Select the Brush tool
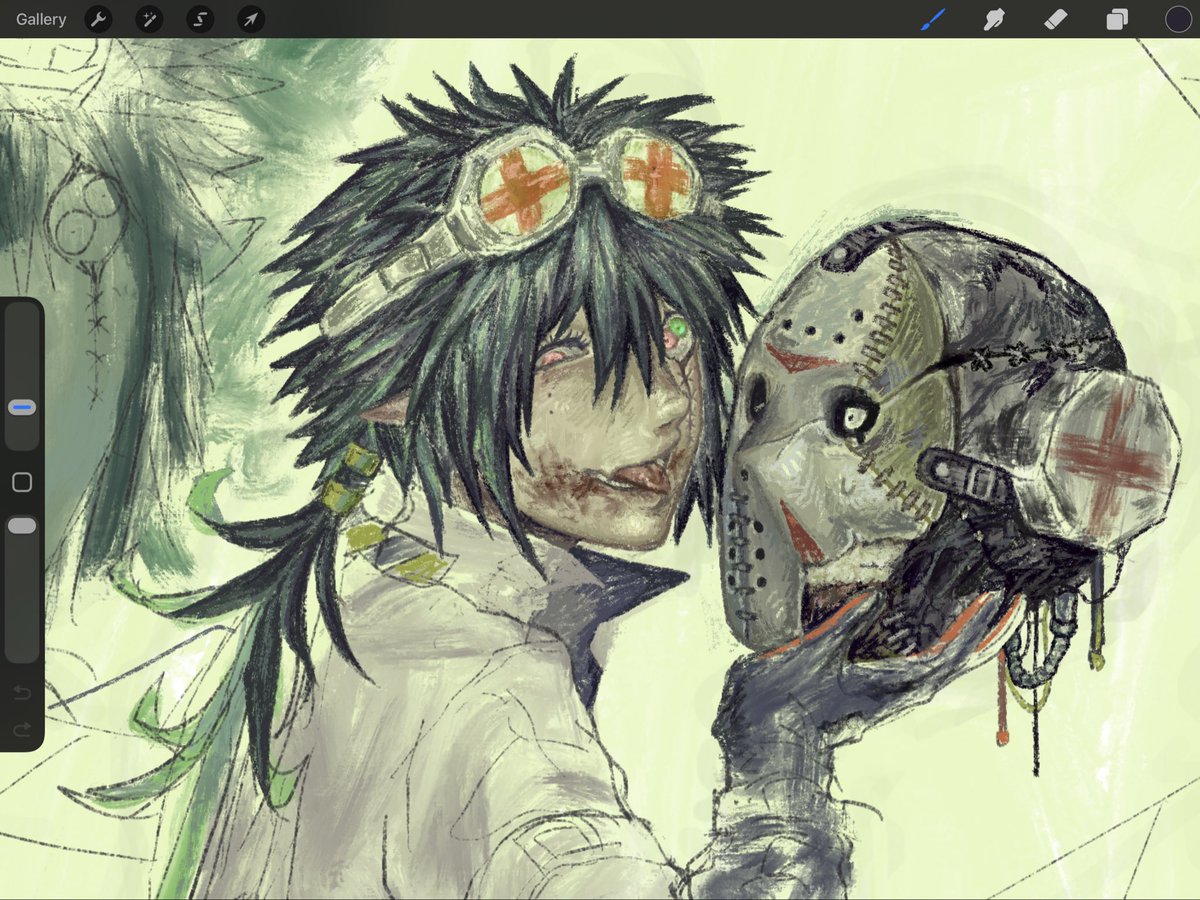 pos(932,19)
